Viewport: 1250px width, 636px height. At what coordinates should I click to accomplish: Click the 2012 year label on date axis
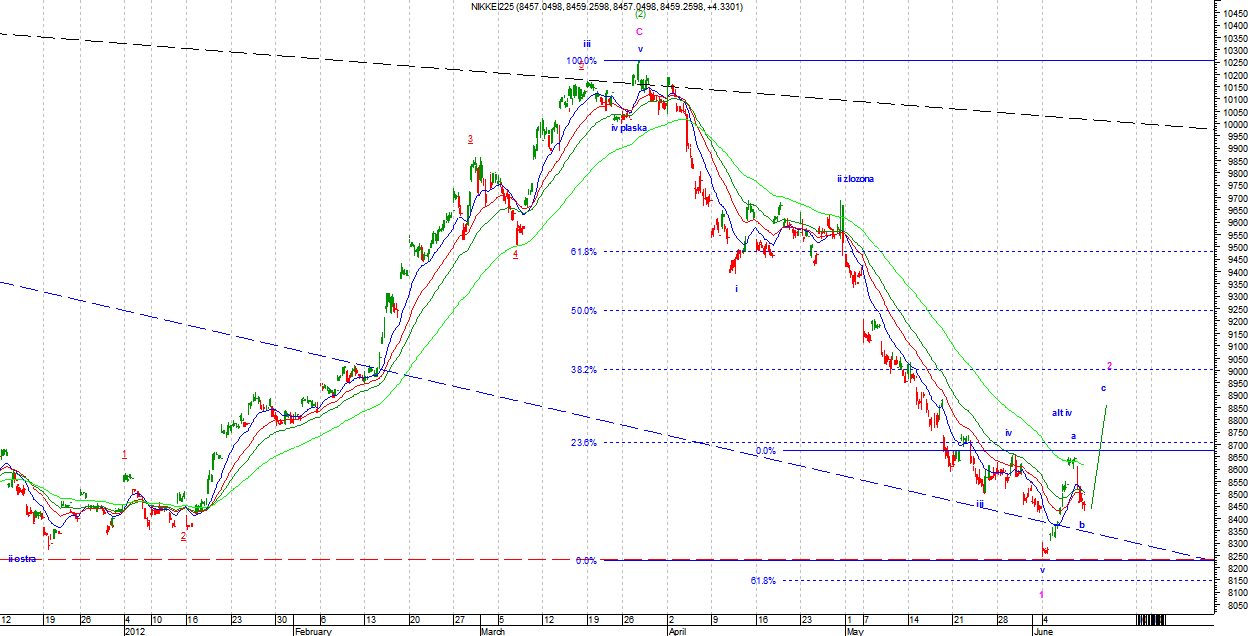(135, 632)
